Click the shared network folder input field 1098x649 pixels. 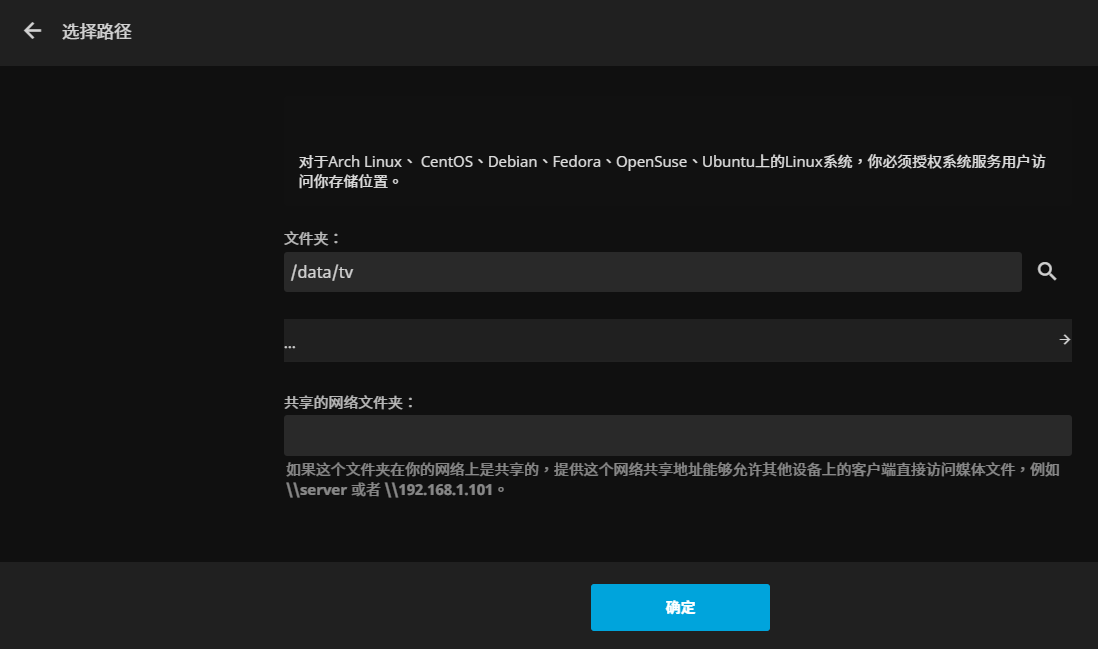point(678,435)
